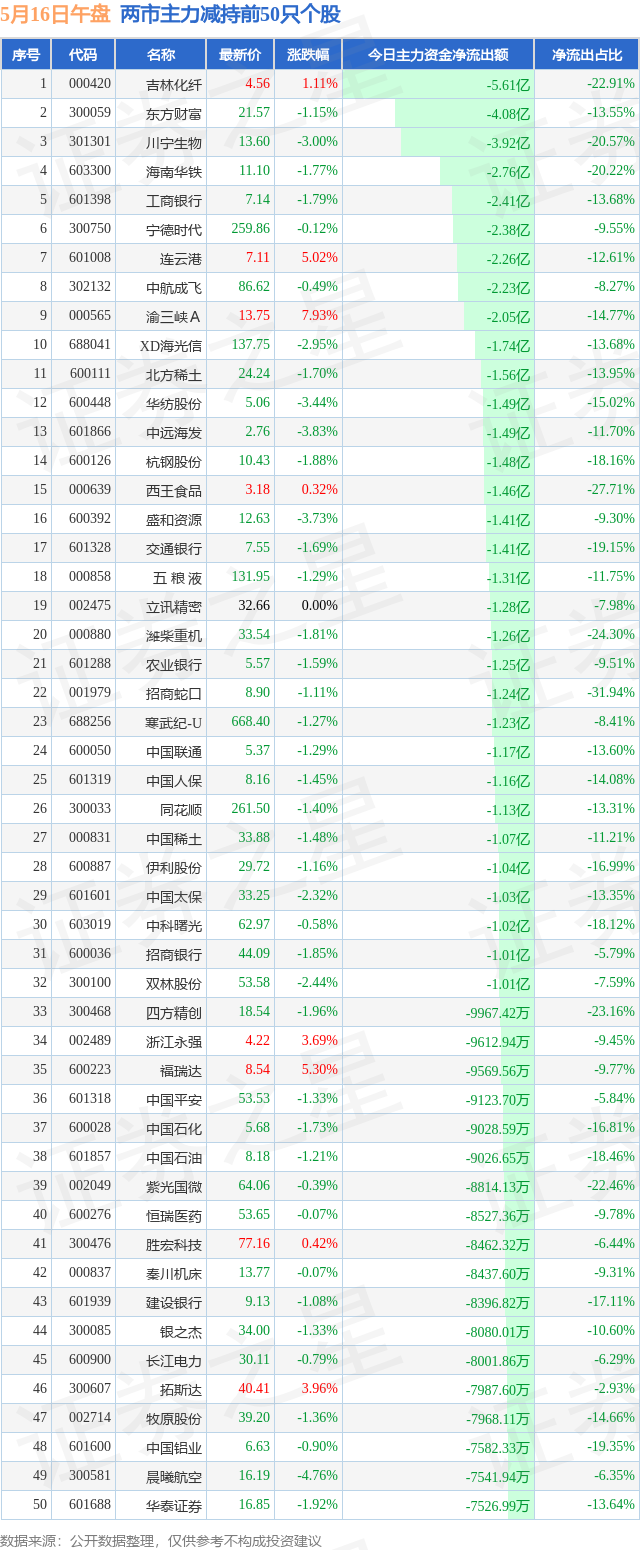The image size is (640, 1550).
Task: Select stock name 北方稀土
Action: coord(174,374)
